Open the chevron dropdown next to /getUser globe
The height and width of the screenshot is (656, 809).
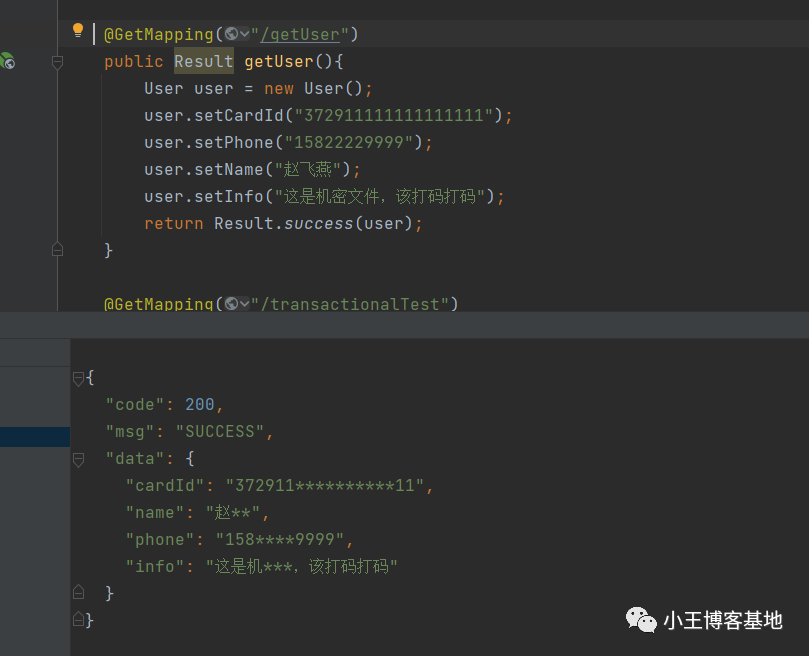[245, 34]
